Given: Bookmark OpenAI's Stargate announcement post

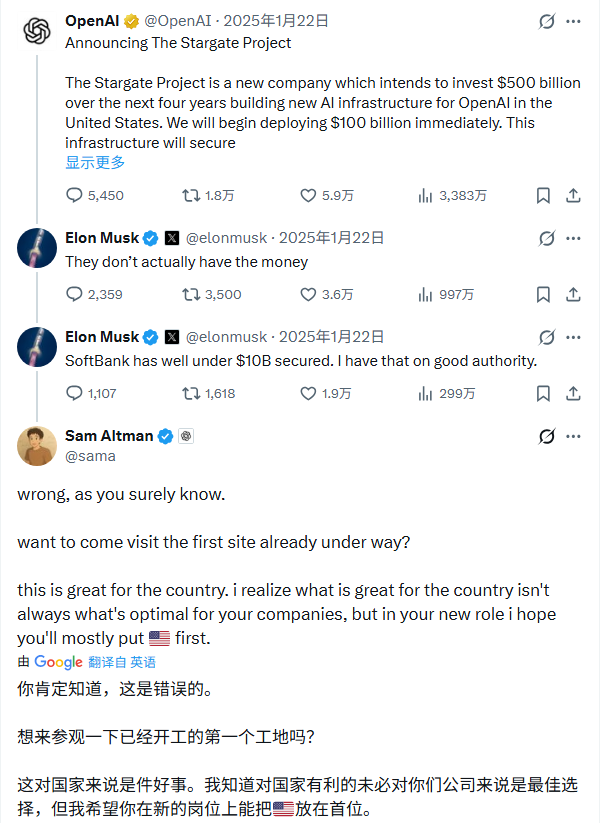Looking at the screenshot, I should point(543,195).
